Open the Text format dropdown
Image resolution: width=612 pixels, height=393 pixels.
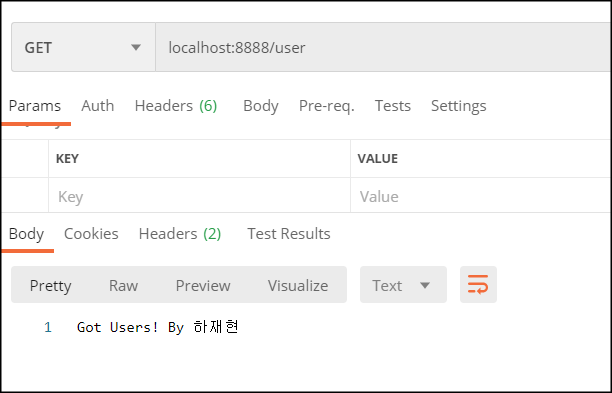click(x=403, y=285)
